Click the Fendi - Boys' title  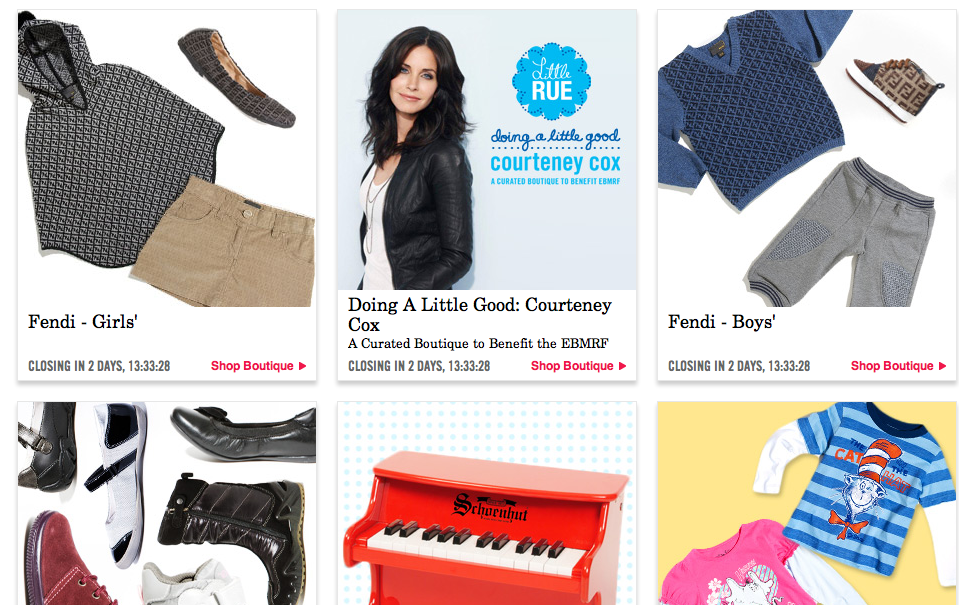[722, 322]
